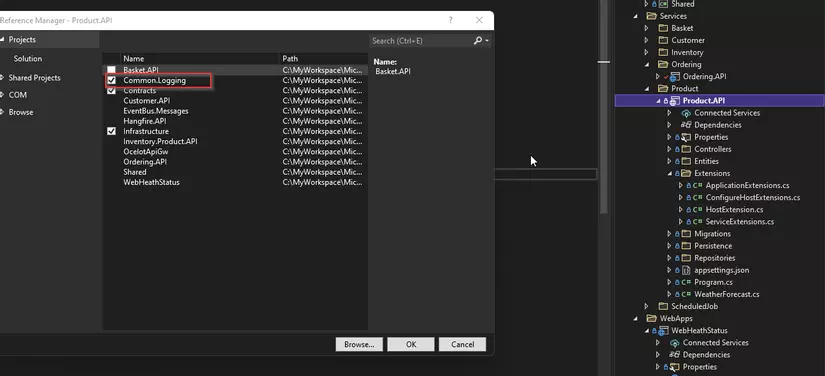
Task: Click the Ordering.API project icon in Solution Explorer
Action: [675, 77]
